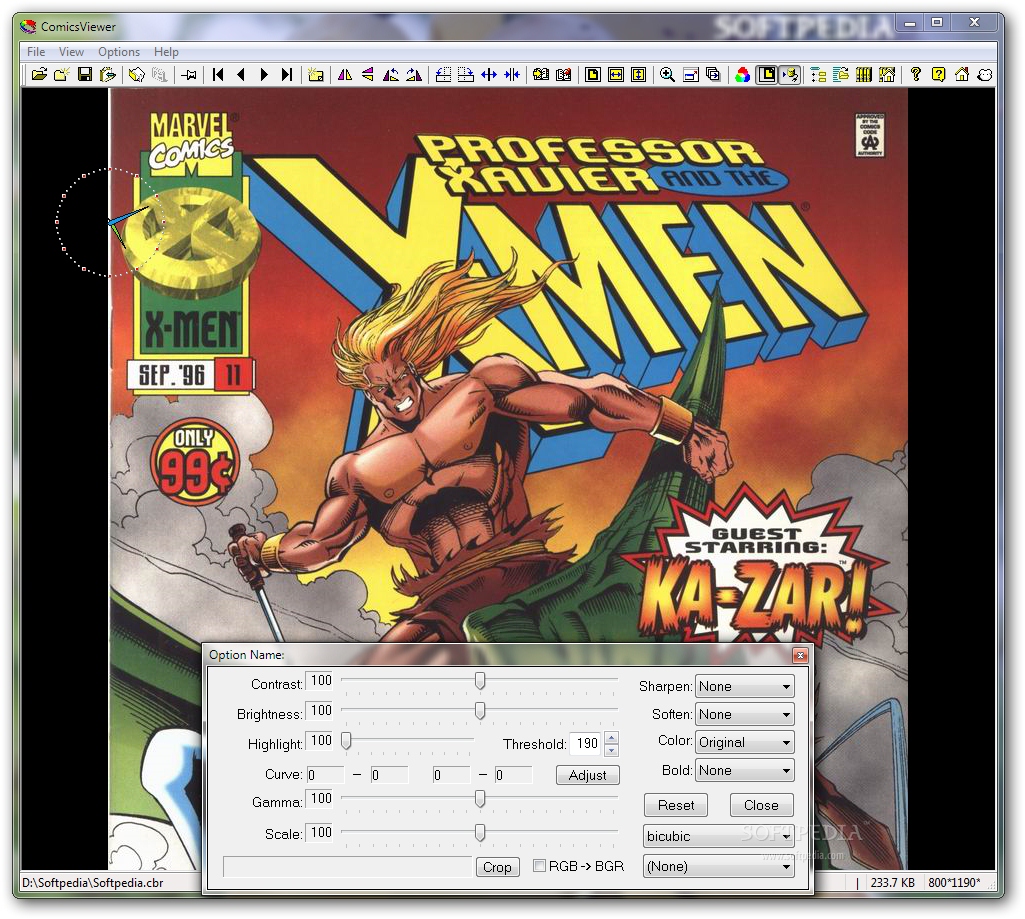Jump to last page icon
Screen dimensions: 1025x919
tap(287, 75)
